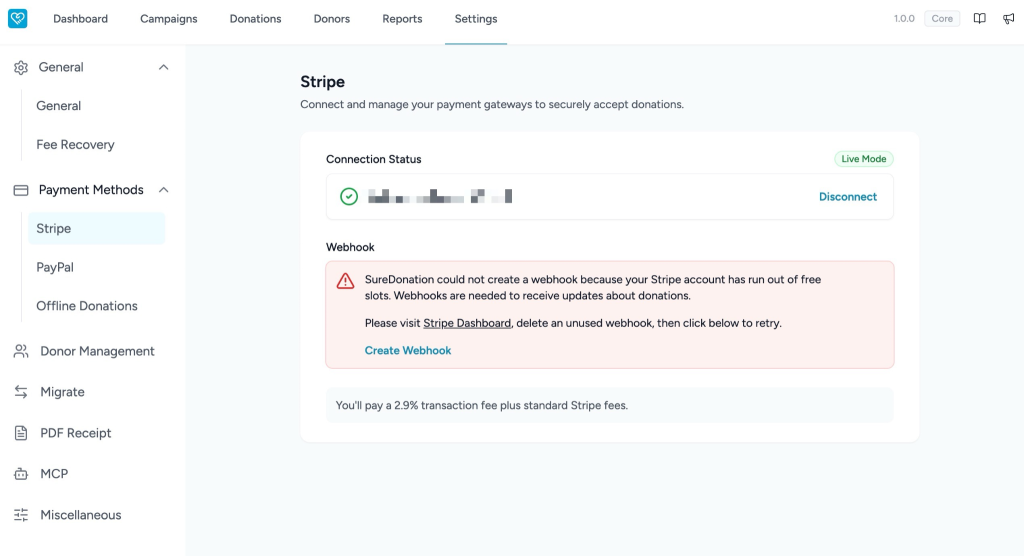Image resolution: width=1024 pixels, height=556 pixels.
Task: Open the documentation book icon
Action: click(980, 18)
